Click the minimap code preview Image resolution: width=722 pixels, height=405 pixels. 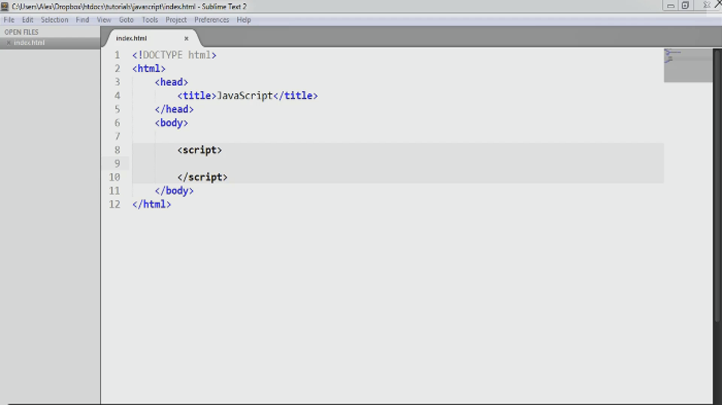(687, 65)
